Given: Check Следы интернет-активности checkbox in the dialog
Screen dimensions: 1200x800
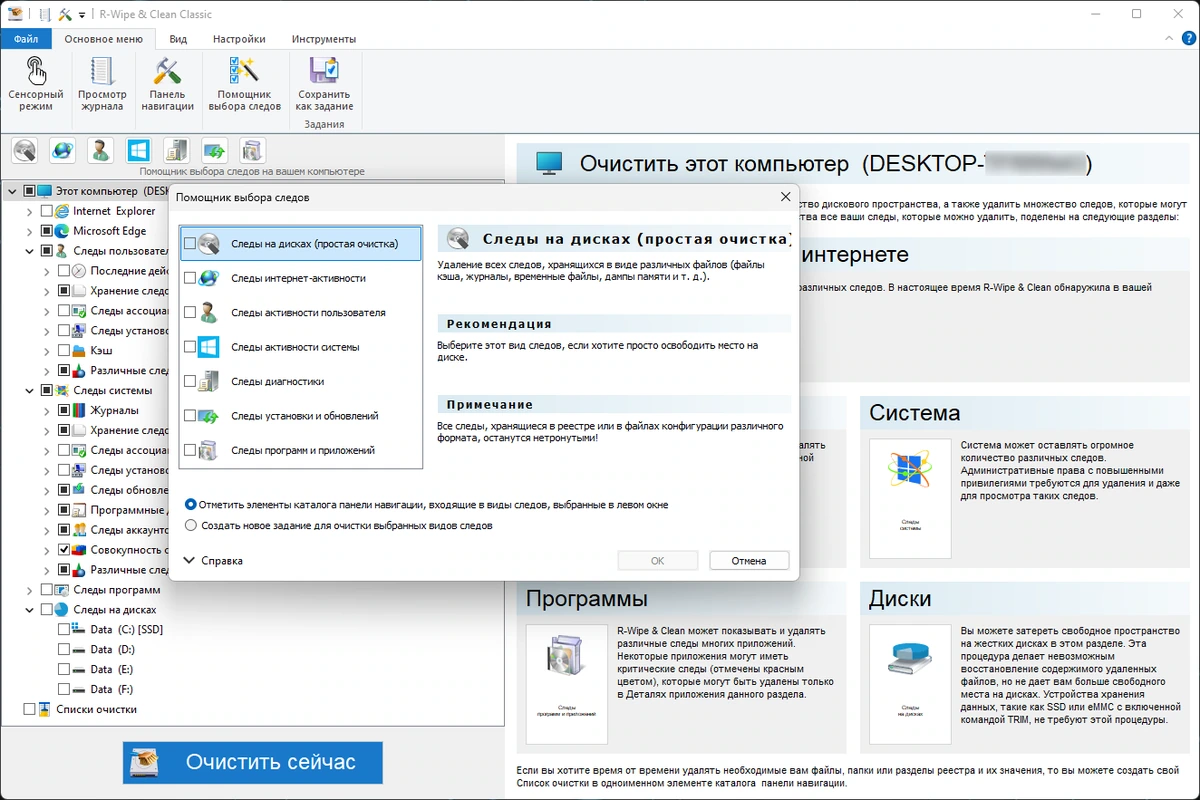Looking at the screenshot, I should click(x=190, y=278).
